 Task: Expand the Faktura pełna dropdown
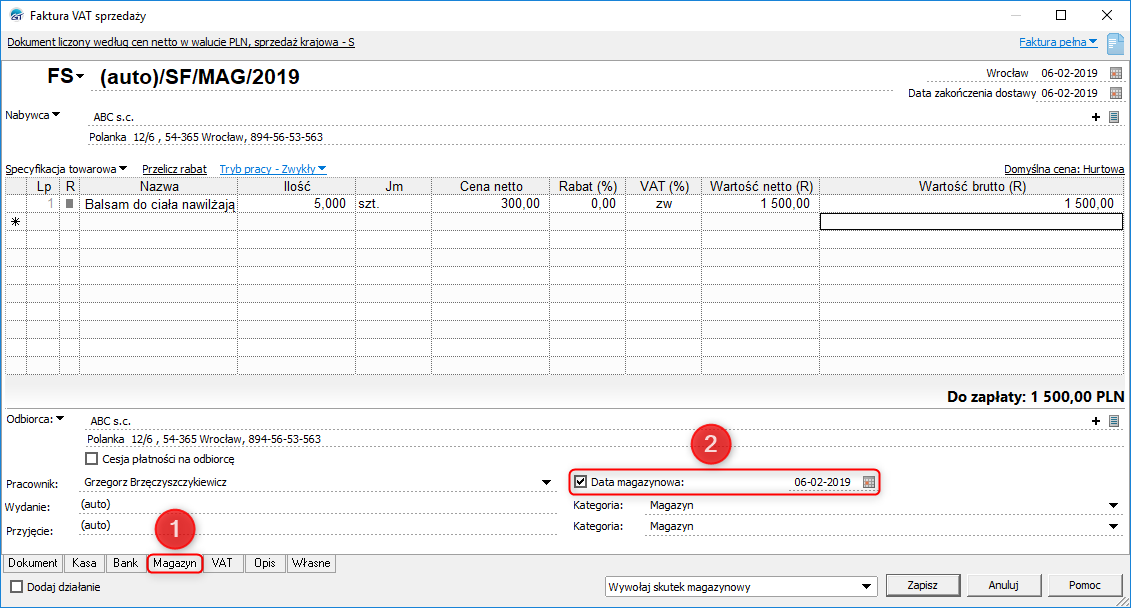coord(1058,42)
